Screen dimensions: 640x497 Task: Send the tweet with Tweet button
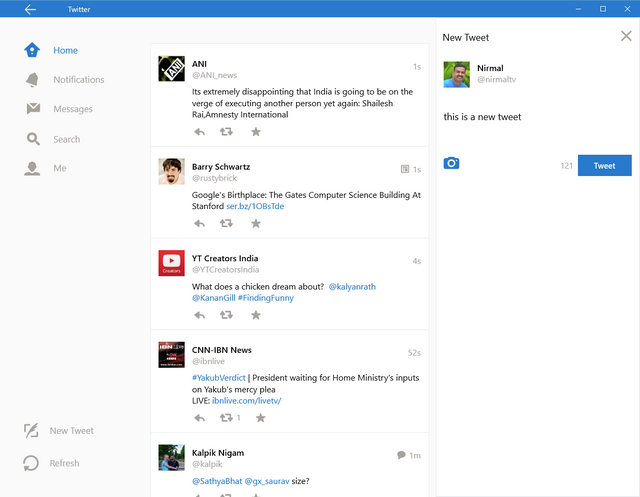tap(604, 166)
